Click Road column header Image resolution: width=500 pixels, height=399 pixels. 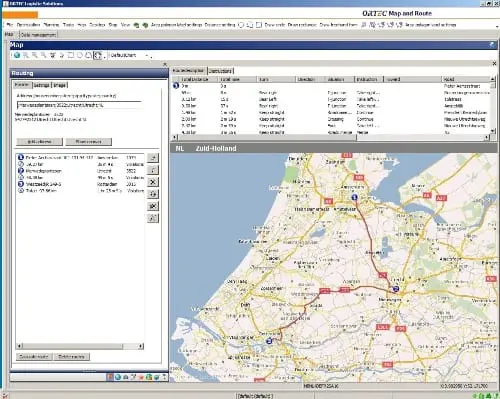coord(465,79)
